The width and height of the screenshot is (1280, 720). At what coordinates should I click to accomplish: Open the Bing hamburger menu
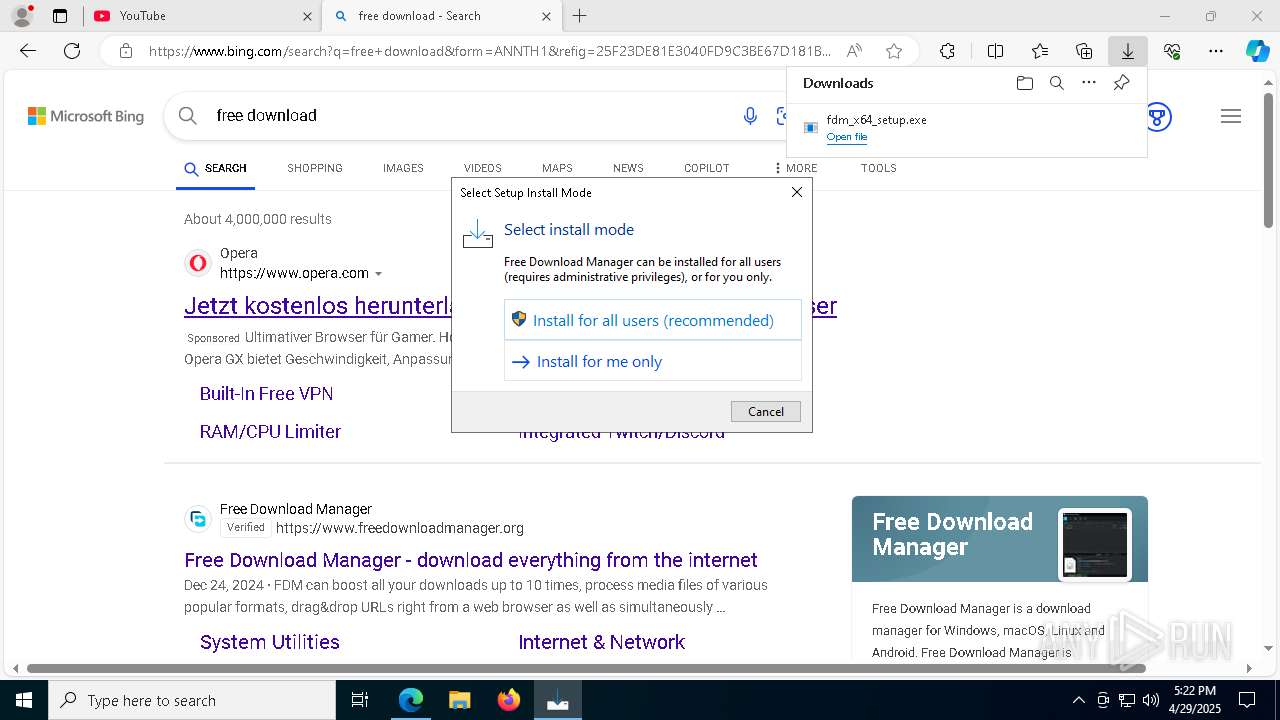tap(1231, 117)
